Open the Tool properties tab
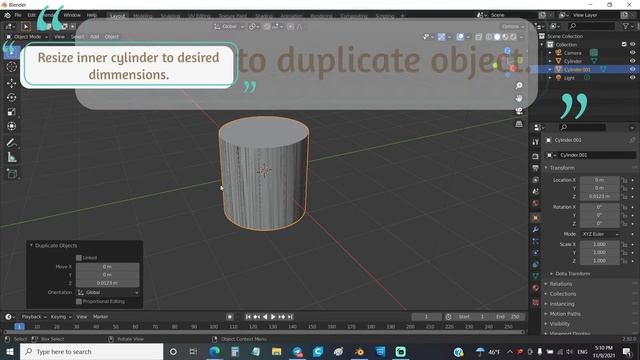640x360 pixels. coord(536,142)
